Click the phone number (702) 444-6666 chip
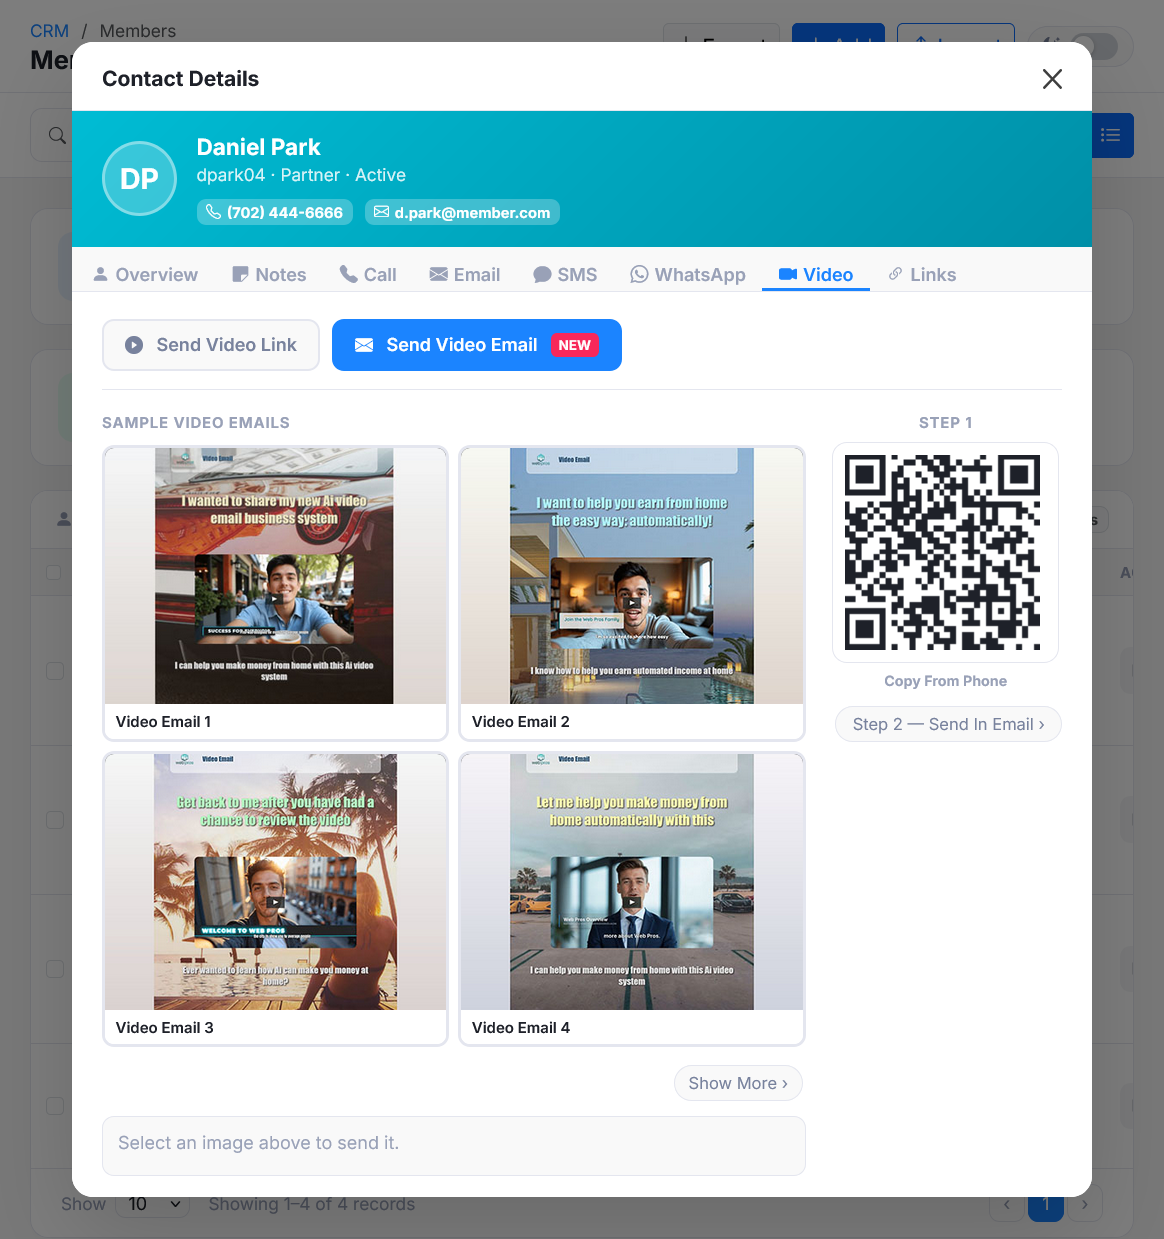The width and height of the screenshot is (1164, 1239). 275,212
